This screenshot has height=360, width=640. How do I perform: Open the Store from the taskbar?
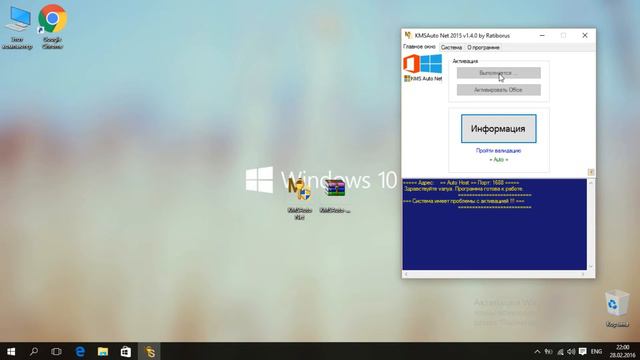pyautogui.click(x=126, y=351)
